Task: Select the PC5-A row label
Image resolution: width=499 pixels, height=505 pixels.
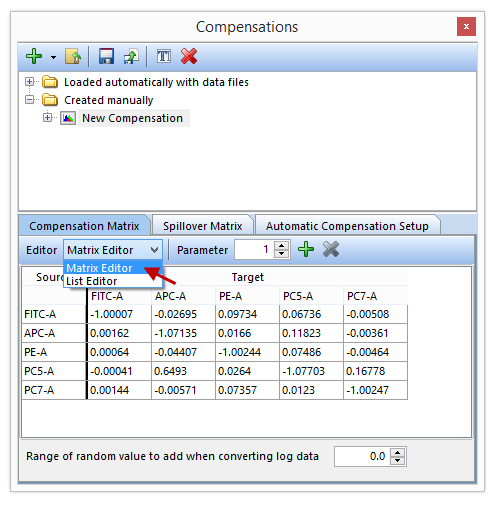Action: pyautogui.click(x=54, y=371)
